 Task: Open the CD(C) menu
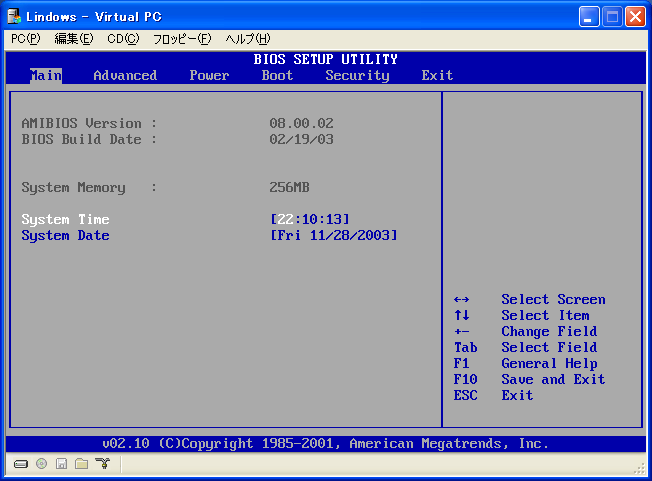(x=124, y=39)
